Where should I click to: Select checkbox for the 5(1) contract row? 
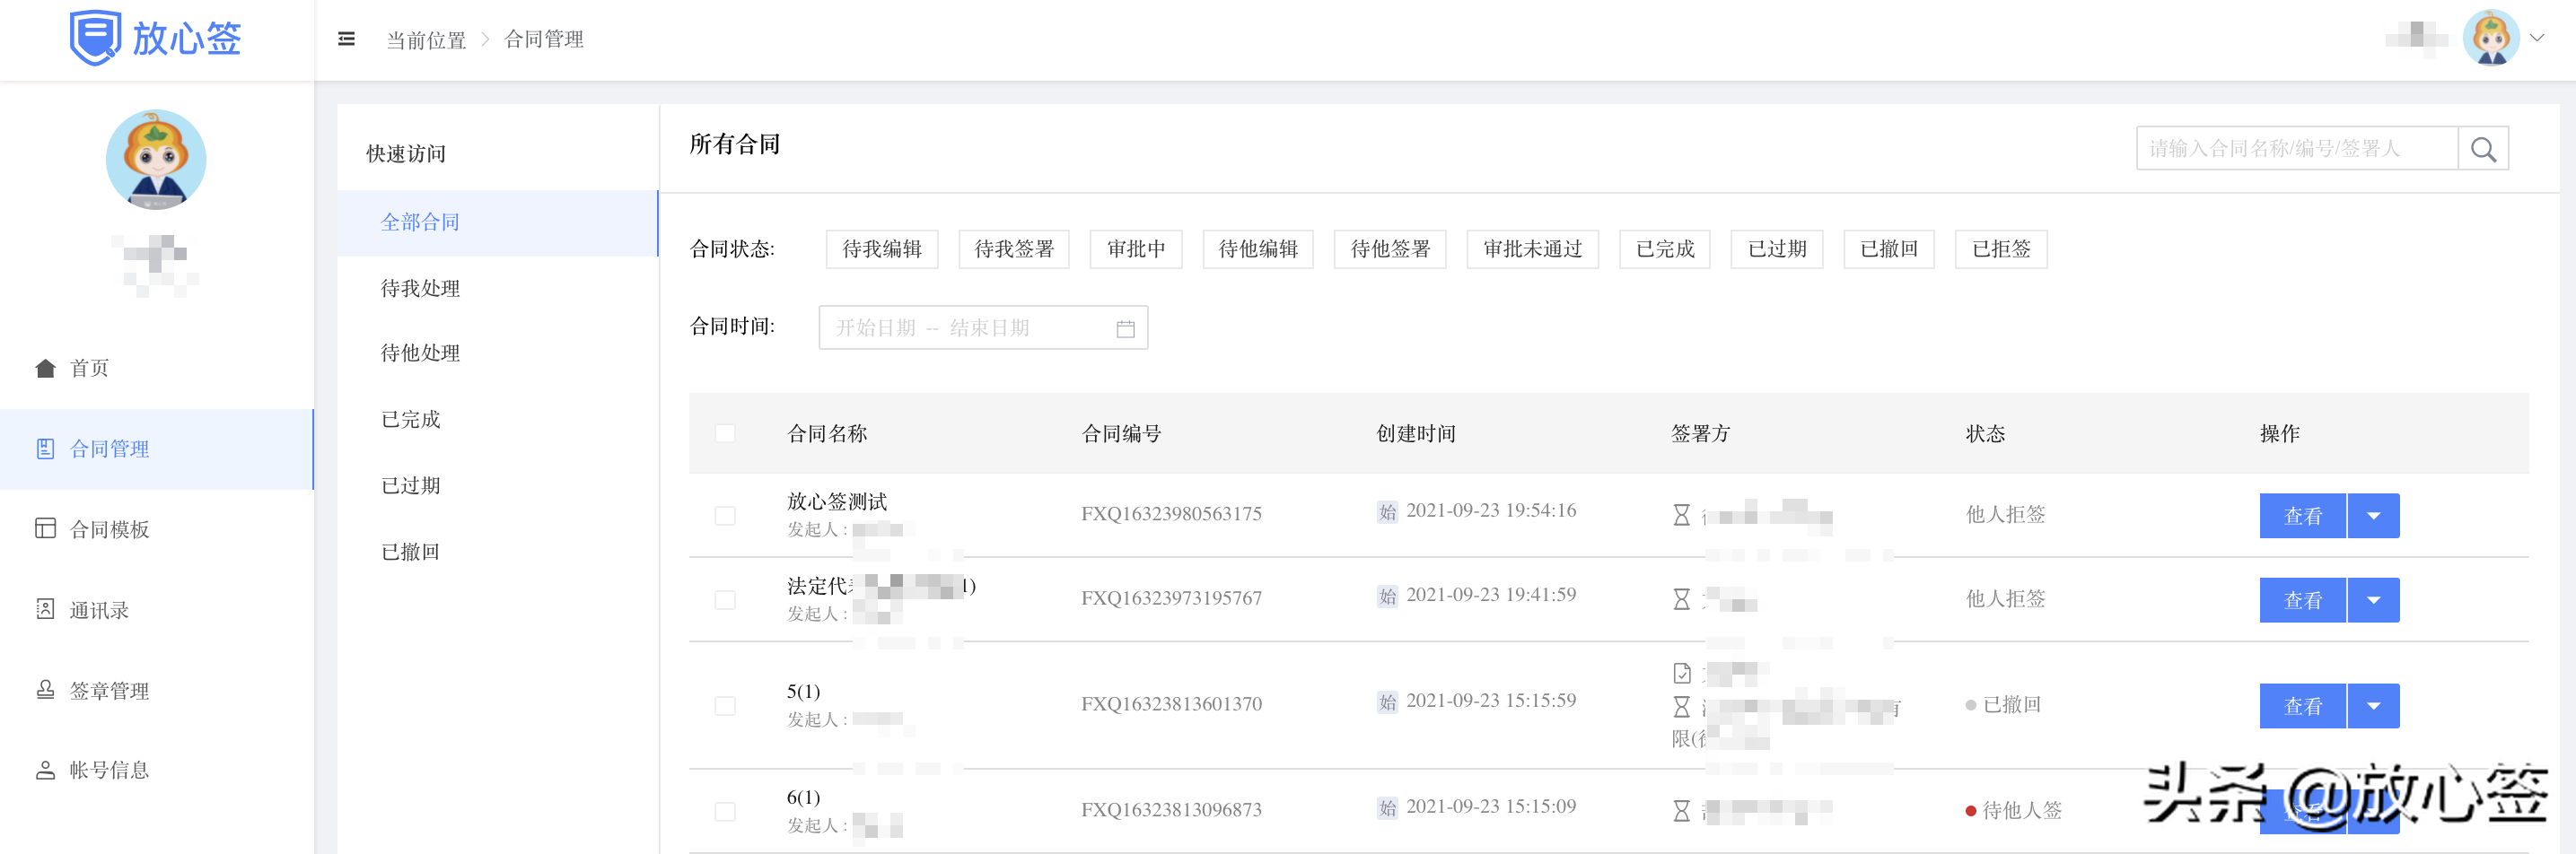coord(725,706)
